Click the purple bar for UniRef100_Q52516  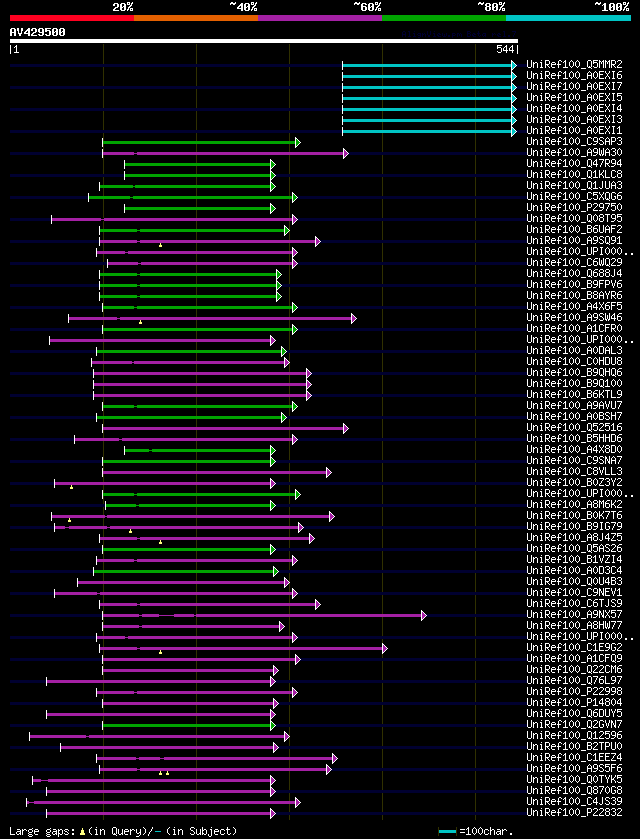coord(225,428)
